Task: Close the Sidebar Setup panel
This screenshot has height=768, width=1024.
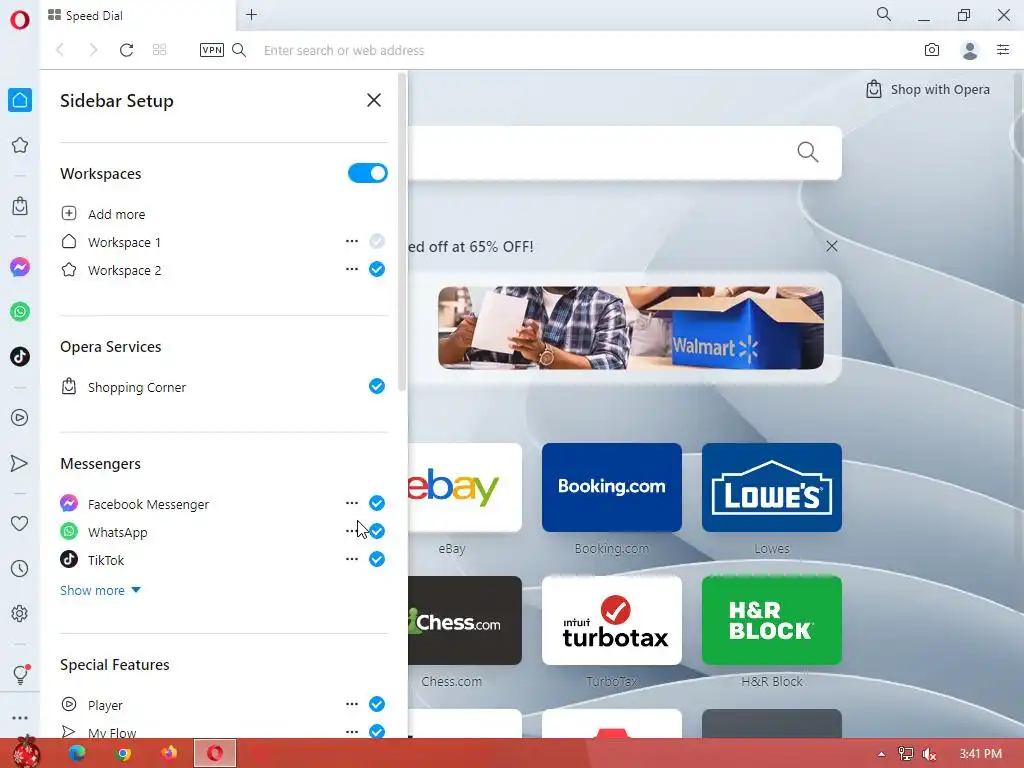Action: 374,100
